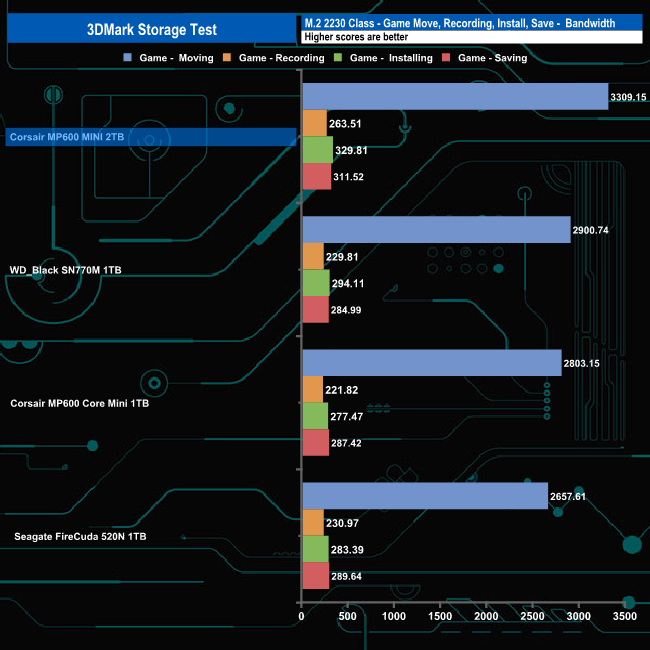
Task: Click the 294.11 data value
Action: [x=348, y=283]
